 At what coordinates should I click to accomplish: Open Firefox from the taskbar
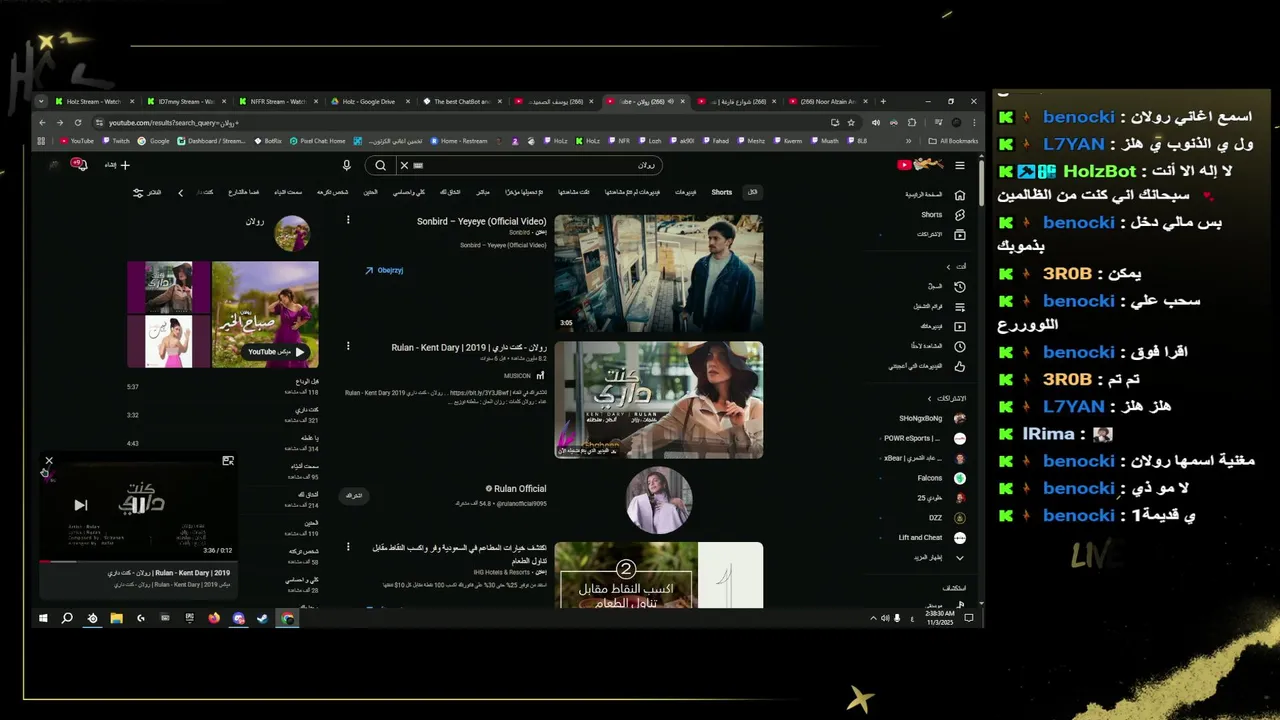[x=213, y=618]
